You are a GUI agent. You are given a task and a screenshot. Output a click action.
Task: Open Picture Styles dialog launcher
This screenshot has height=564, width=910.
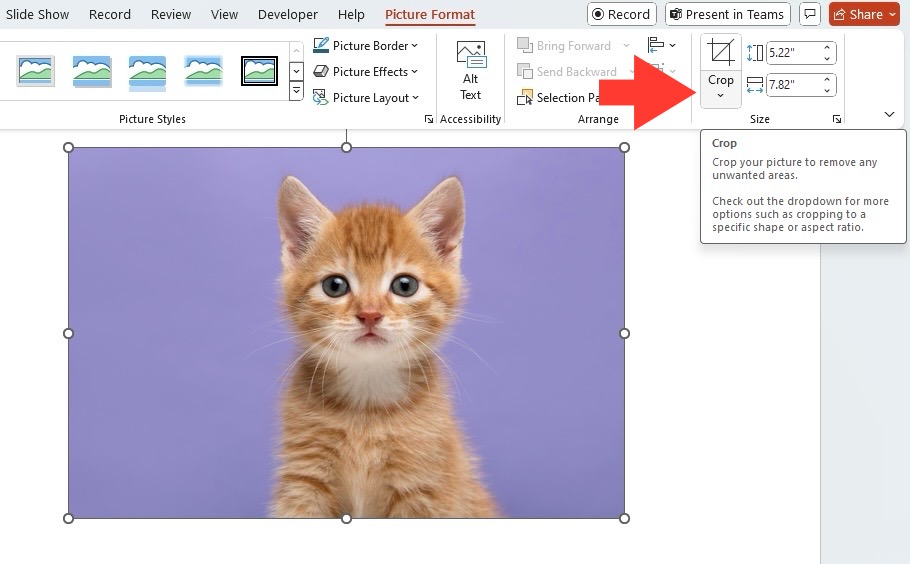[429, 119]
